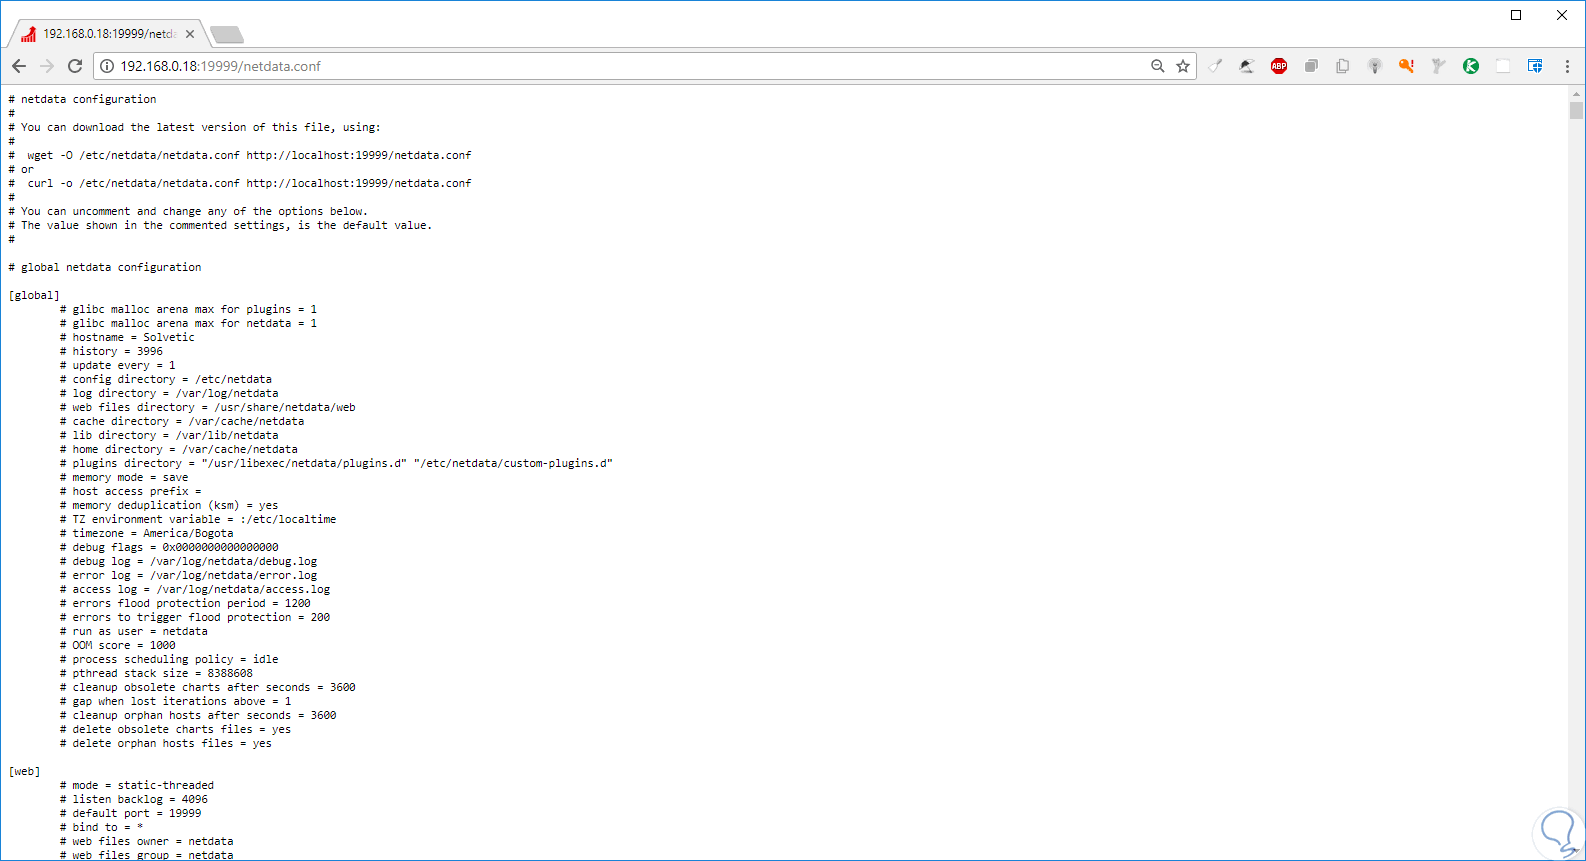Click the 'config directory = /etc/netdata' line
Viewport: 1586px width, 861px height.
click(x=165, y=379)
